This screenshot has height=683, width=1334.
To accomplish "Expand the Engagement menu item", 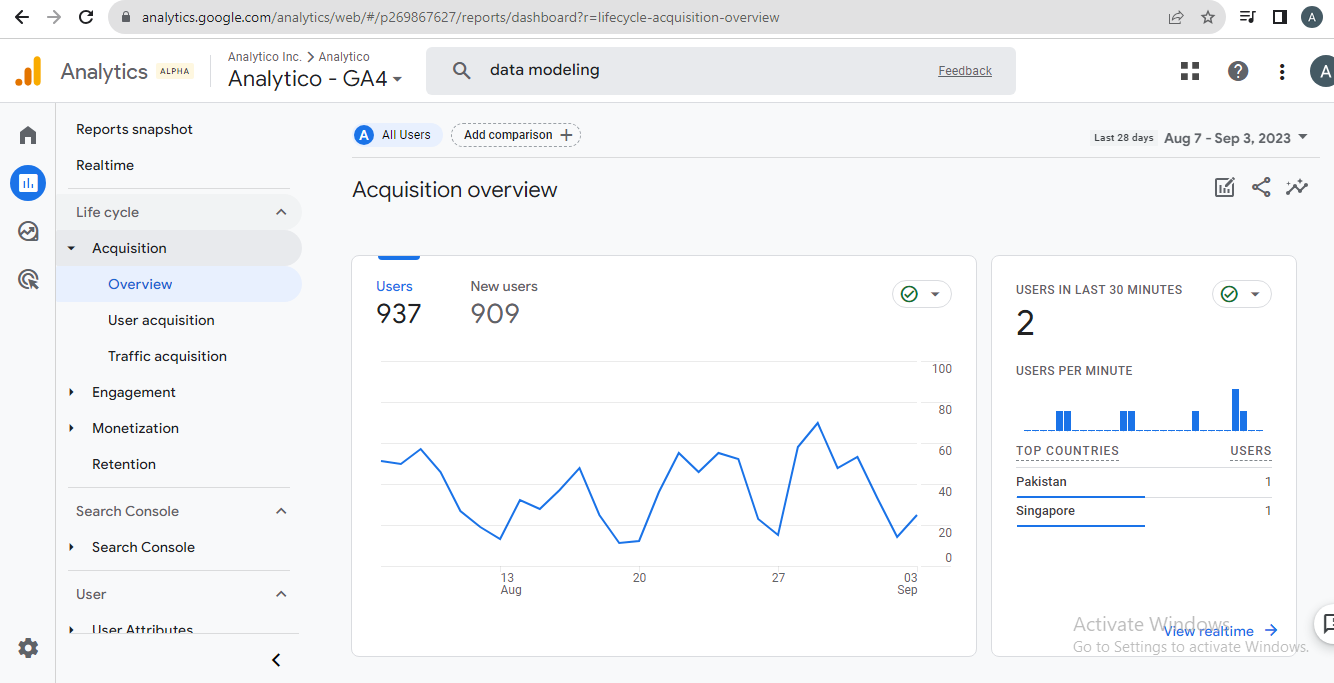I will (134, 392).
